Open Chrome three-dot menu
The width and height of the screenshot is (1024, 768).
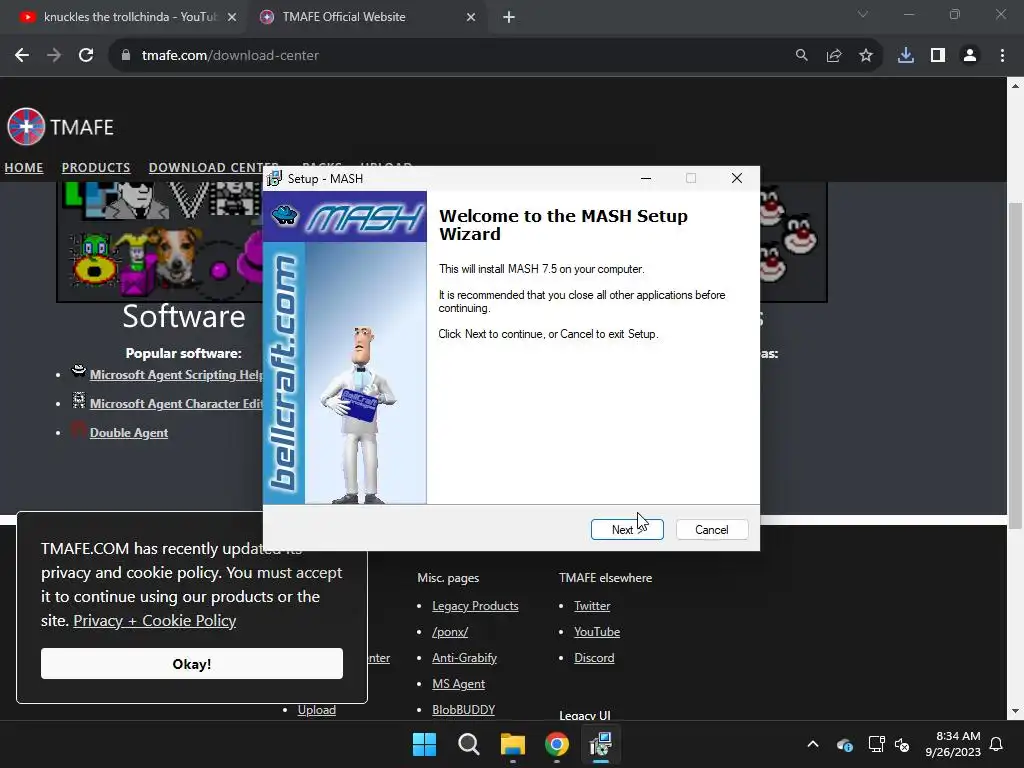(1002, 56)
